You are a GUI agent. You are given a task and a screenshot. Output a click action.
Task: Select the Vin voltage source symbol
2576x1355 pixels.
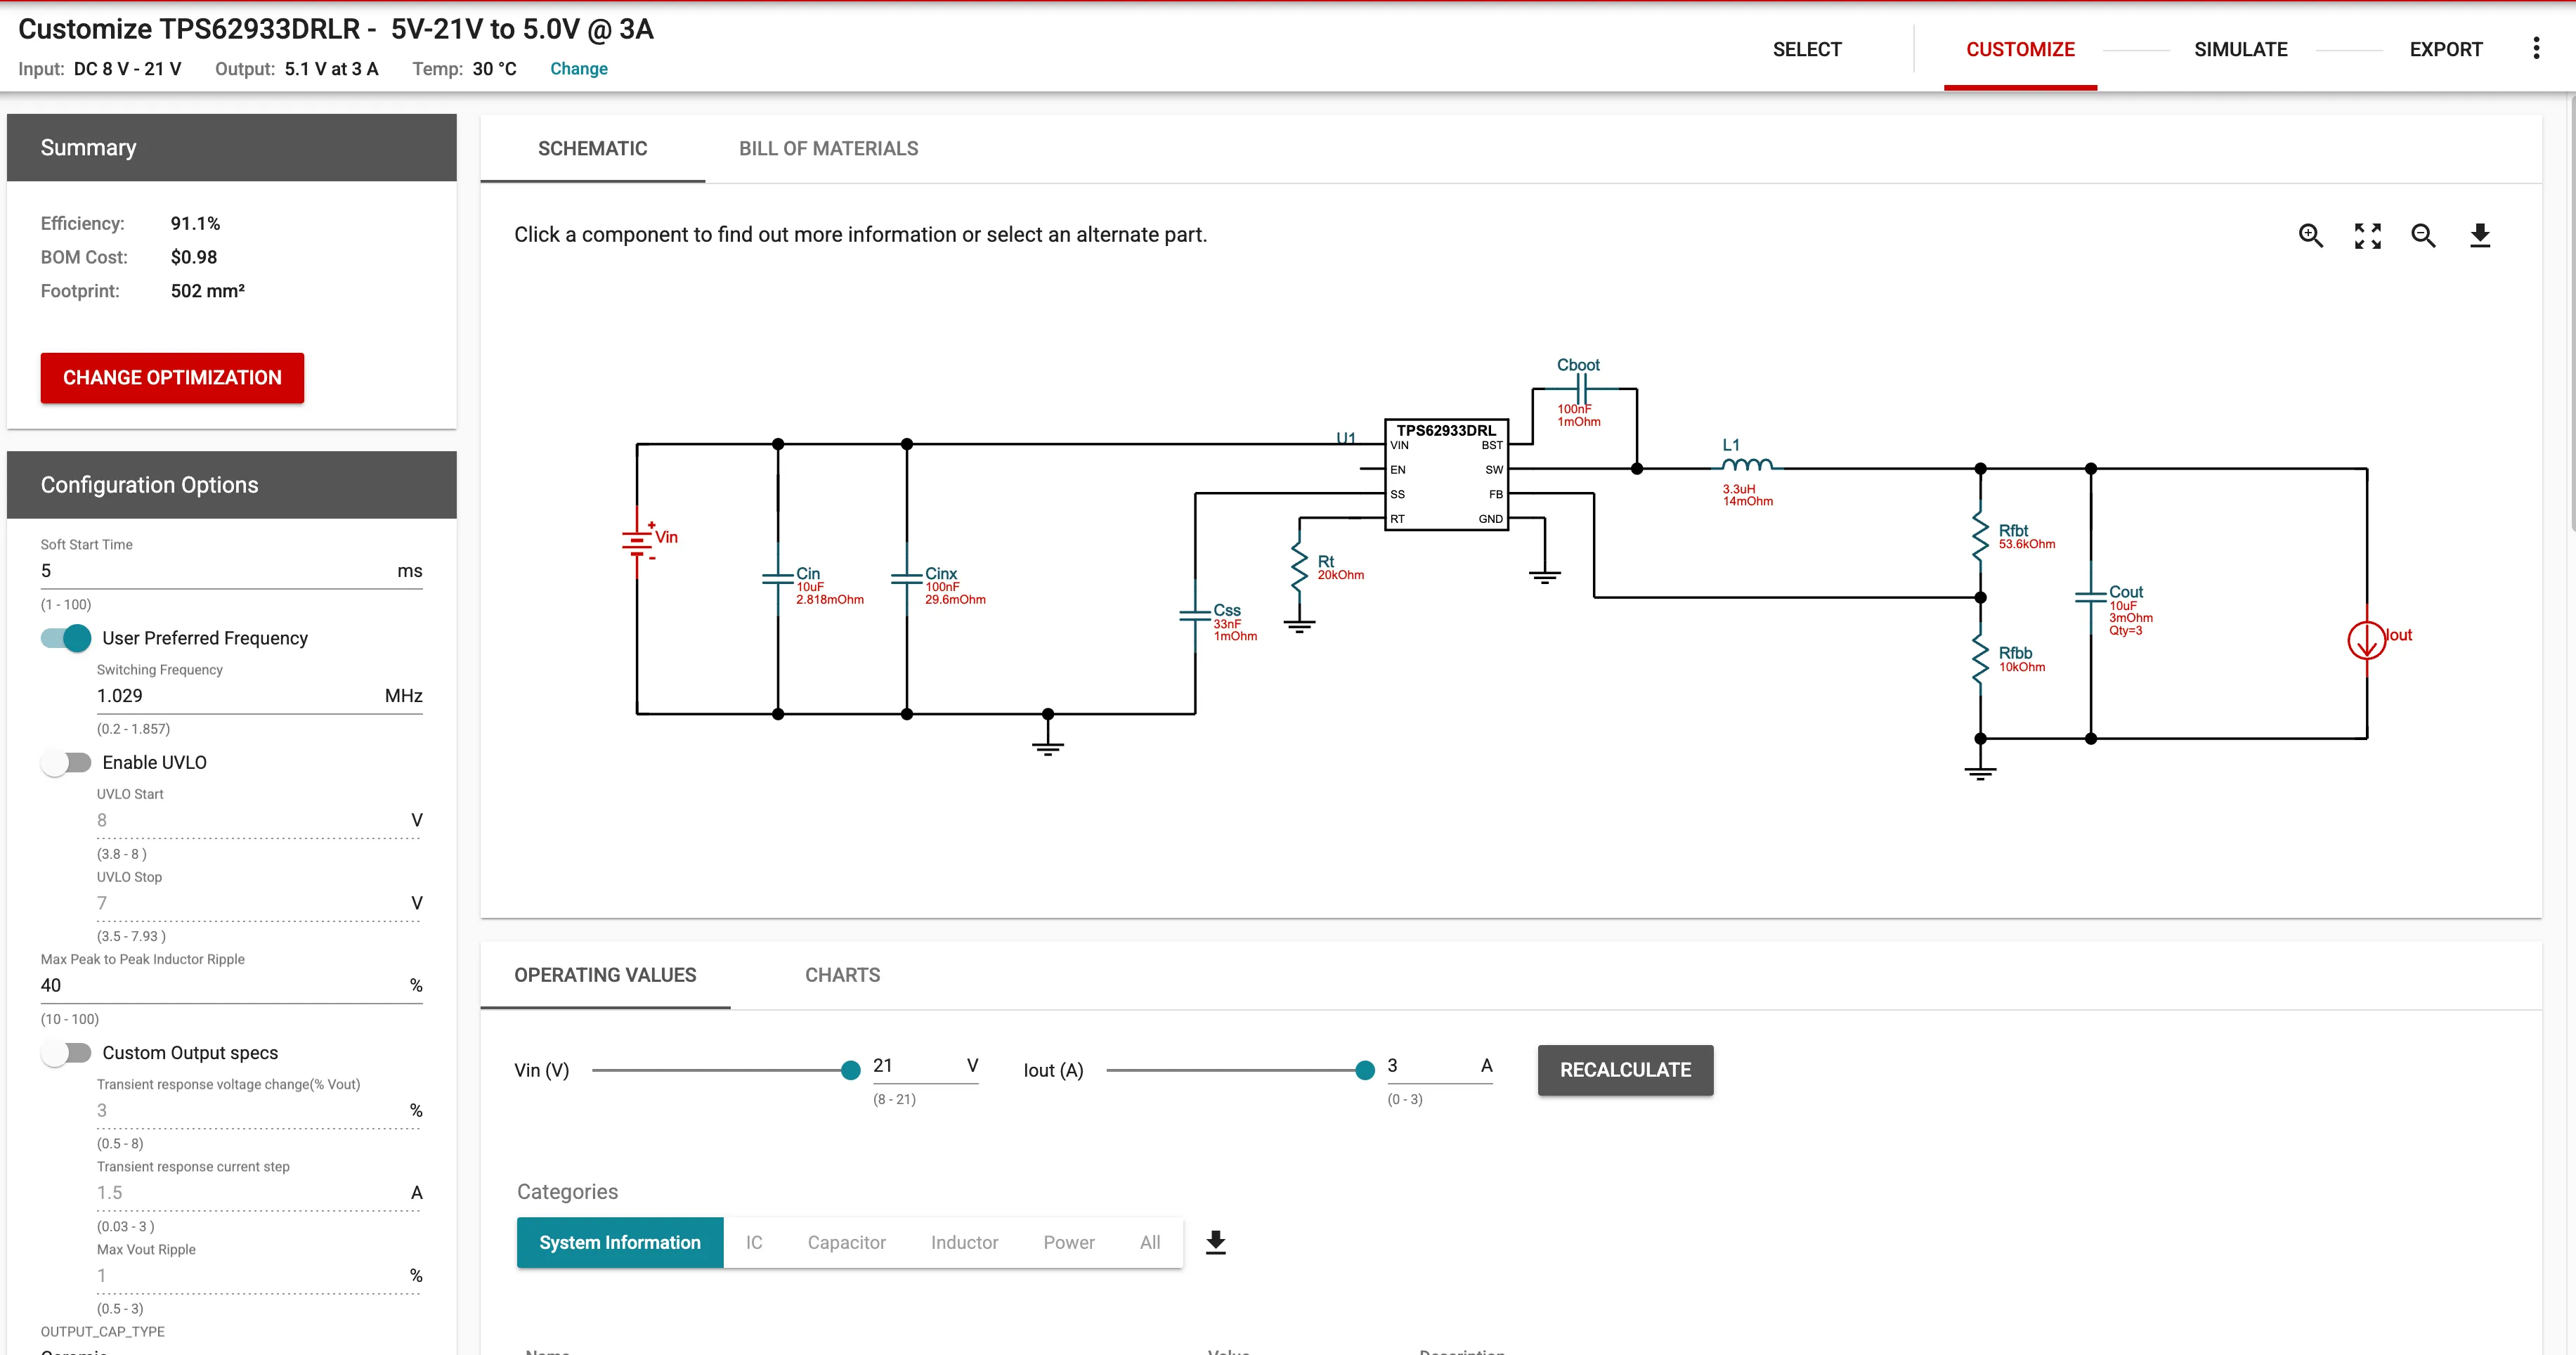coord(638,542)
